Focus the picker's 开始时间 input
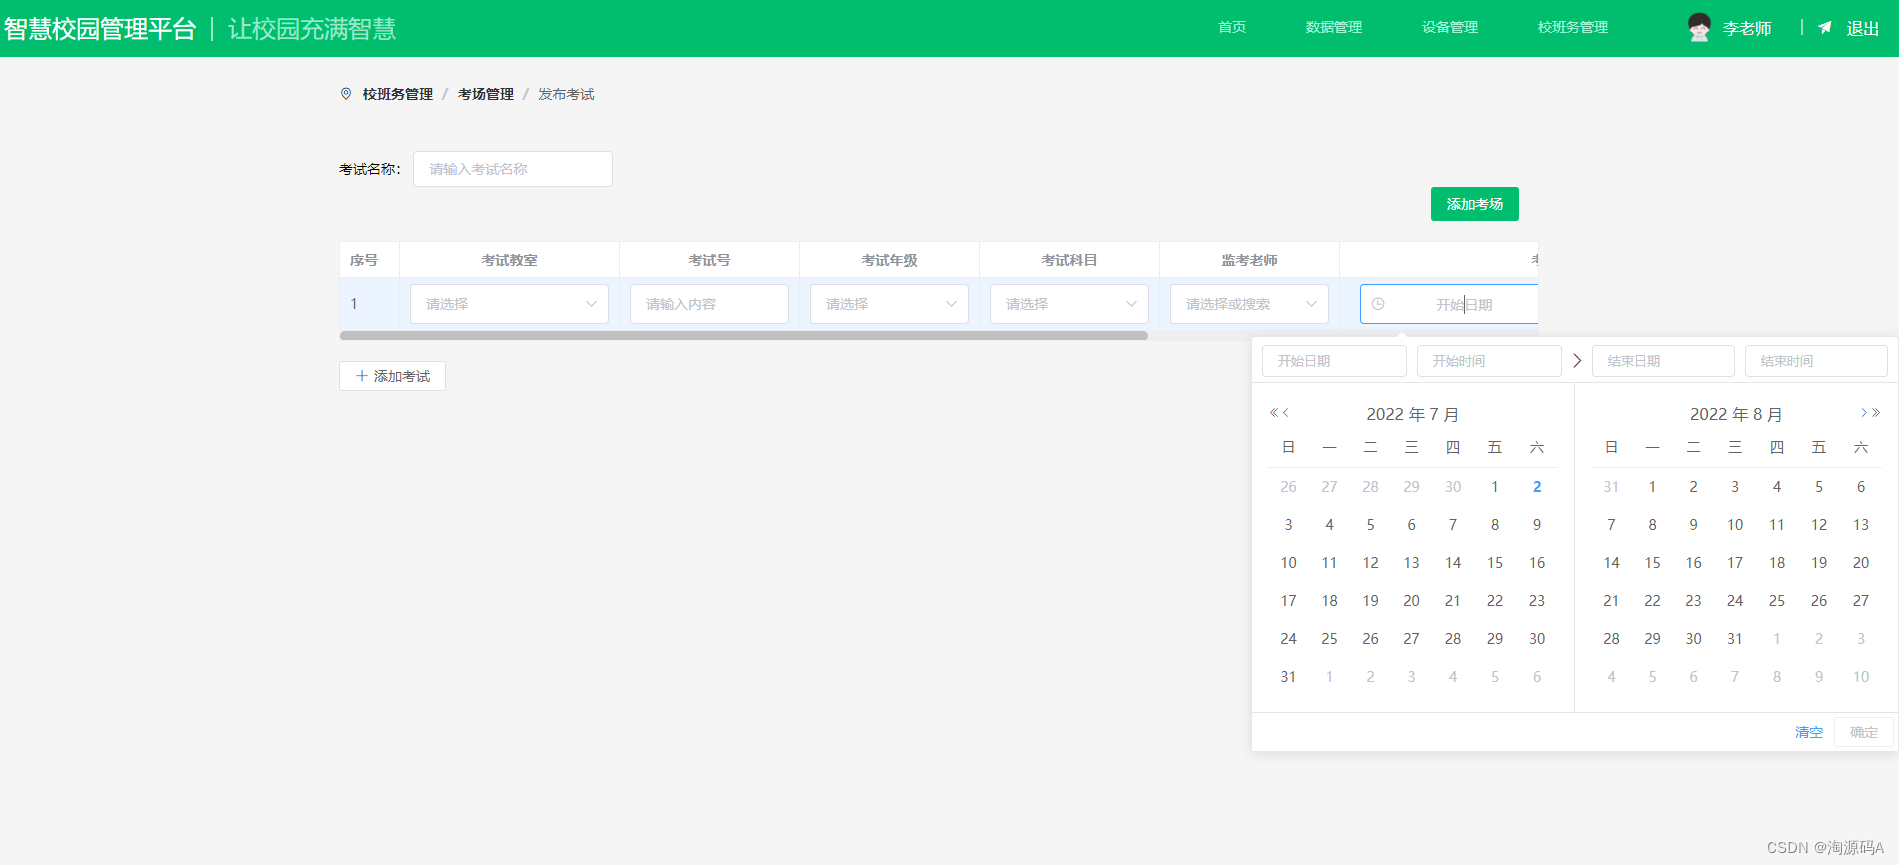Image resolution: width=1899 pixels, height=865 pixels. pos(1489,361)
